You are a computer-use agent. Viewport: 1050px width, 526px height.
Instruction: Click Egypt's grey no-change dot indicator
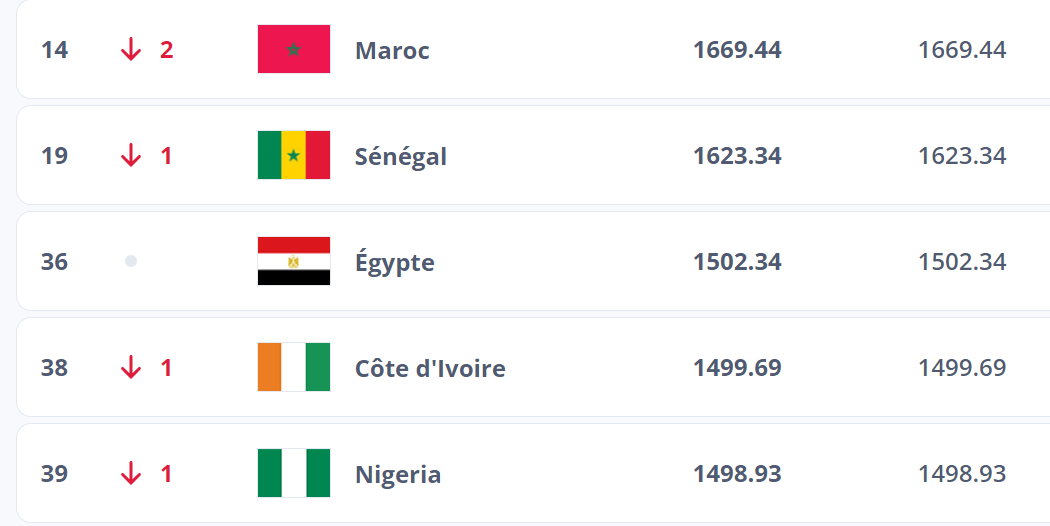(131, 262)
